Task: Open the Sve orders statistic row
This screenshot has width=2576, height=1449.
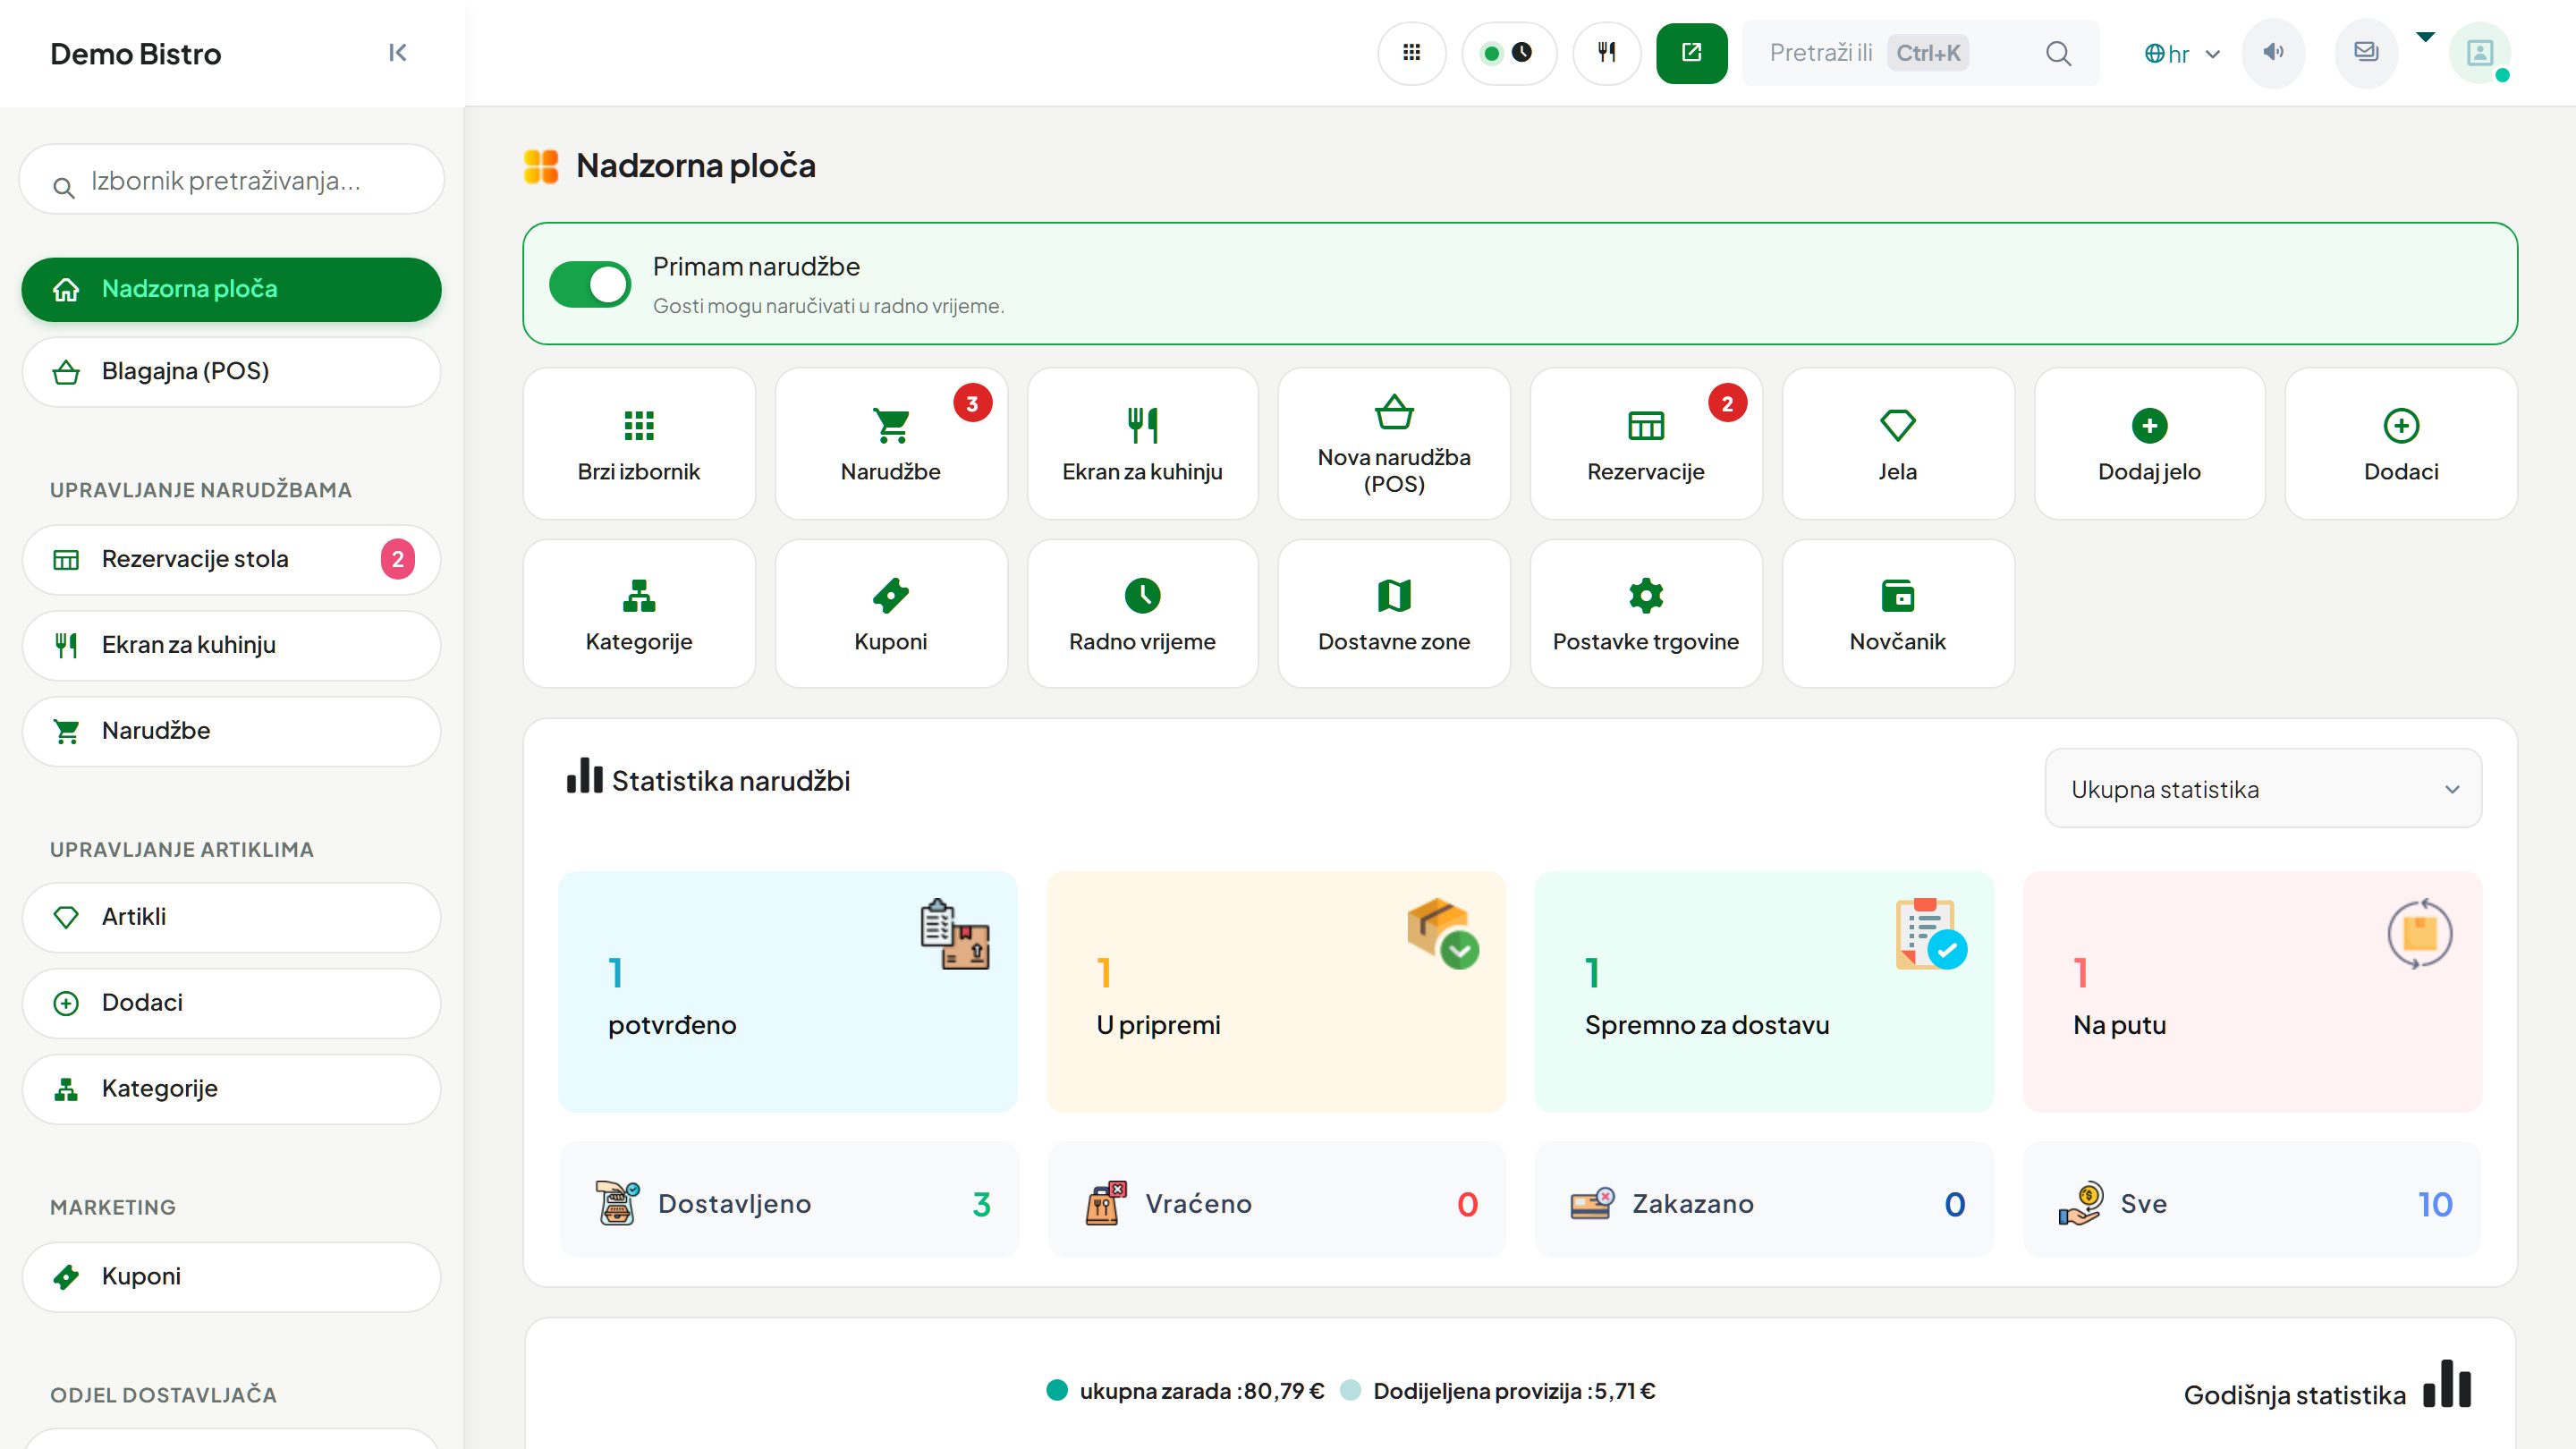Action: click(x=2252, y=1199)
